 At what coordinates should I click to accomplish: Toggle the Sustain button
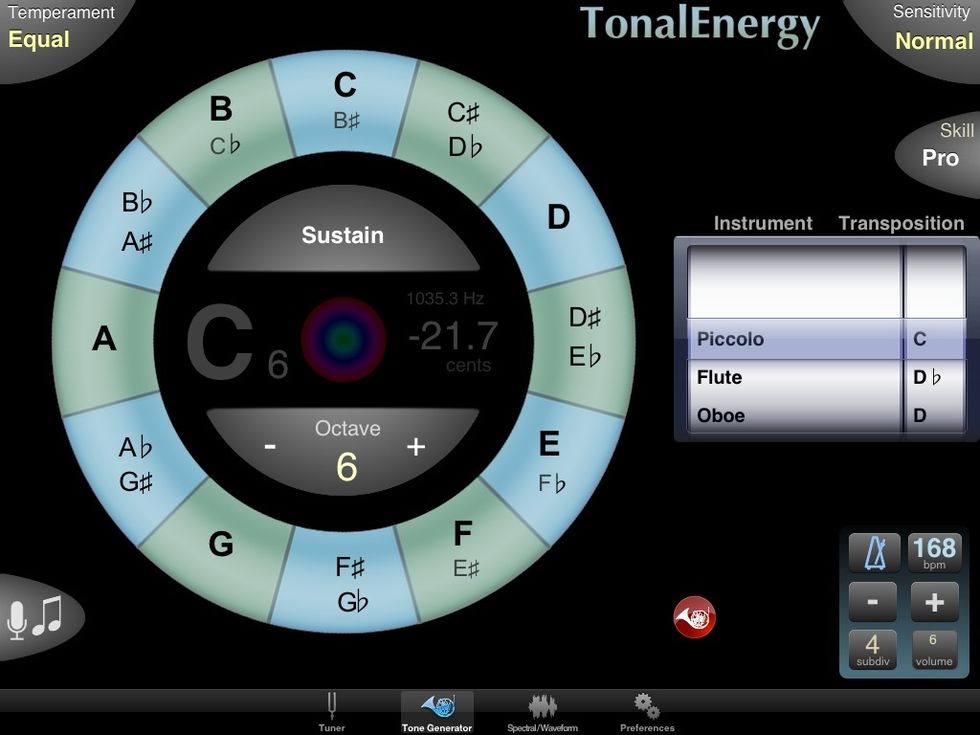(342, 235)
